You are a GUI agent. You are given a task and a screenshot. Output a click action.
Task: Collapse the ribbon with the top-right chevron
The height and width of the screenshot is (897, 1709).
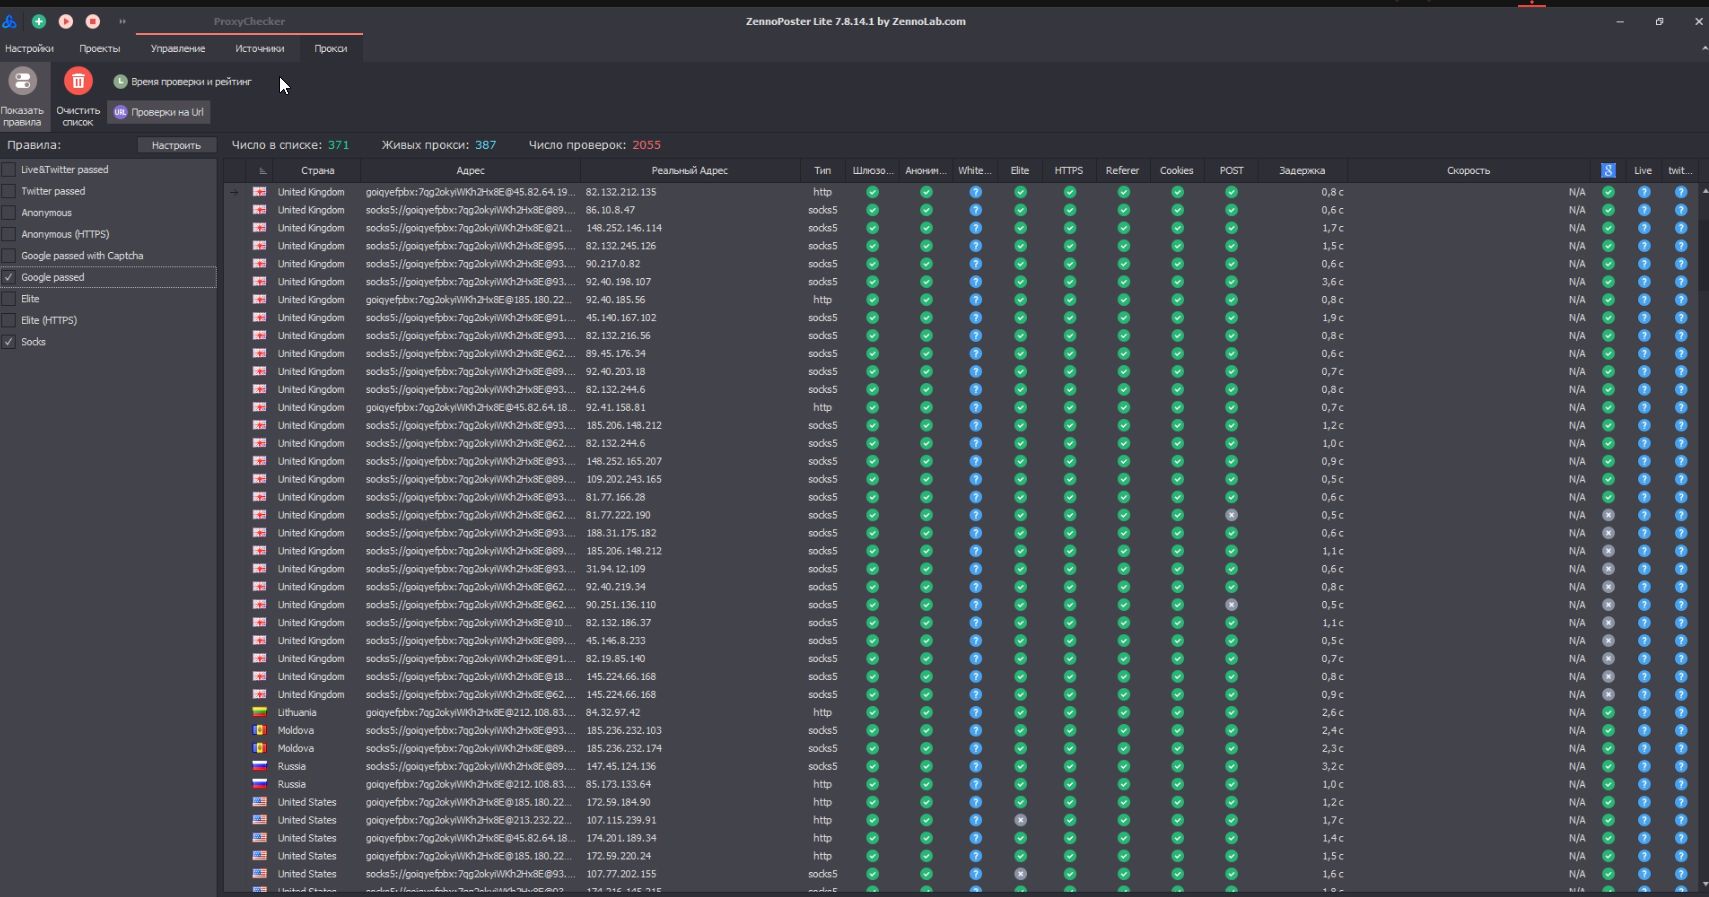pyautogui.click(x=1703, y=48)
